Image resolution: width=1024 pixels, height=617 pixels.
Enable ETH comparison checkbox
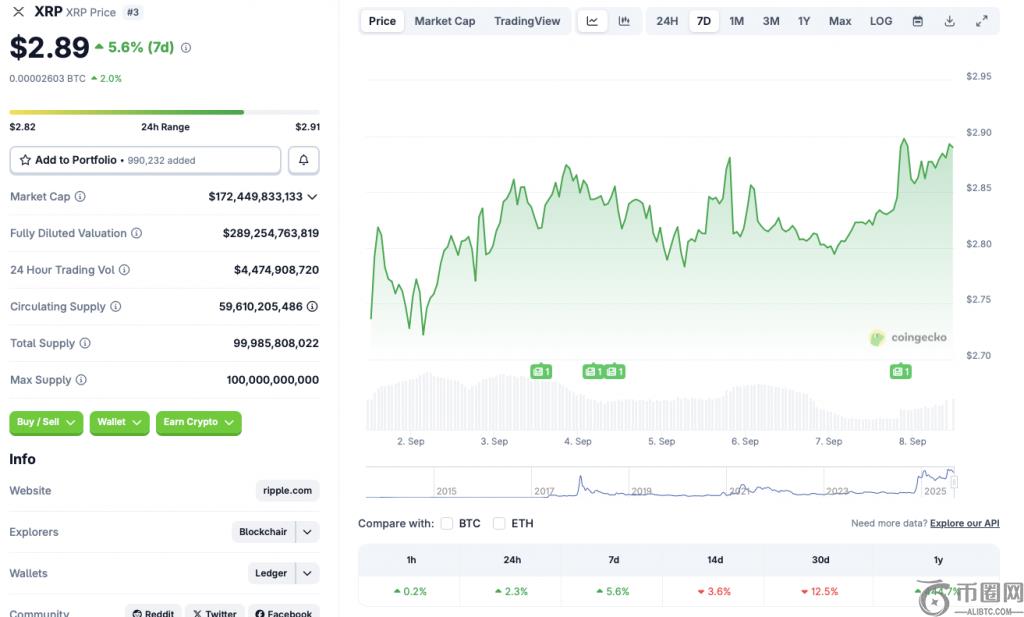499,523
